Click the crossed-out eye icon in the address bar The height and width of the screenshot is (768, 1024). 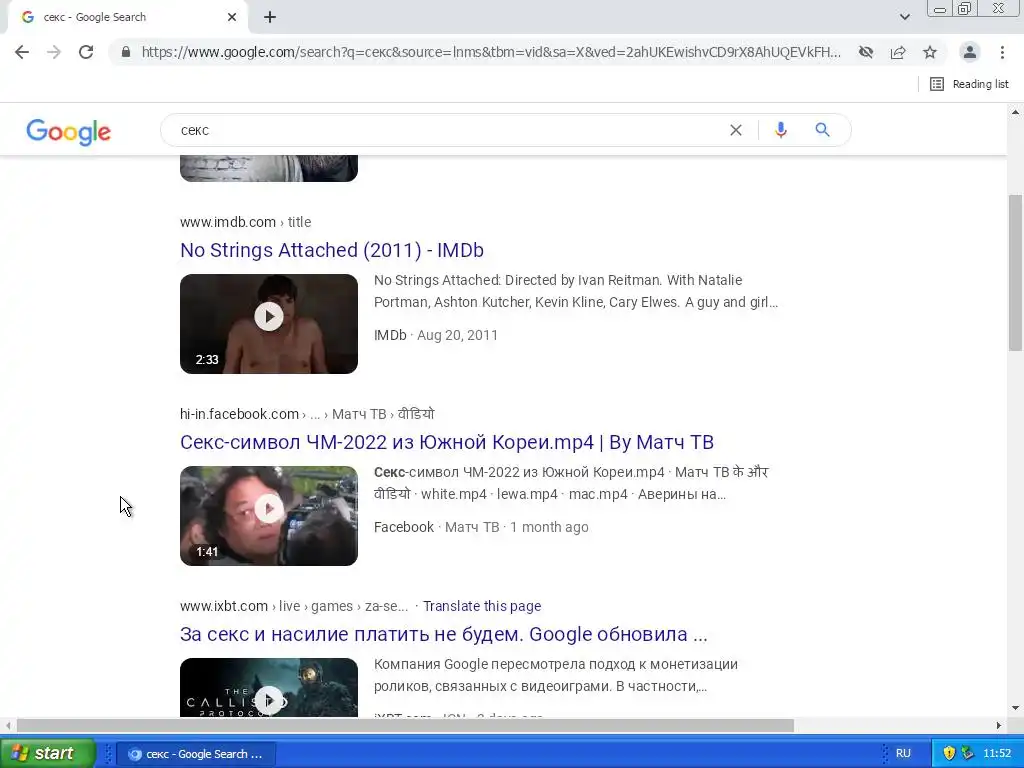[x=866, y=52]
